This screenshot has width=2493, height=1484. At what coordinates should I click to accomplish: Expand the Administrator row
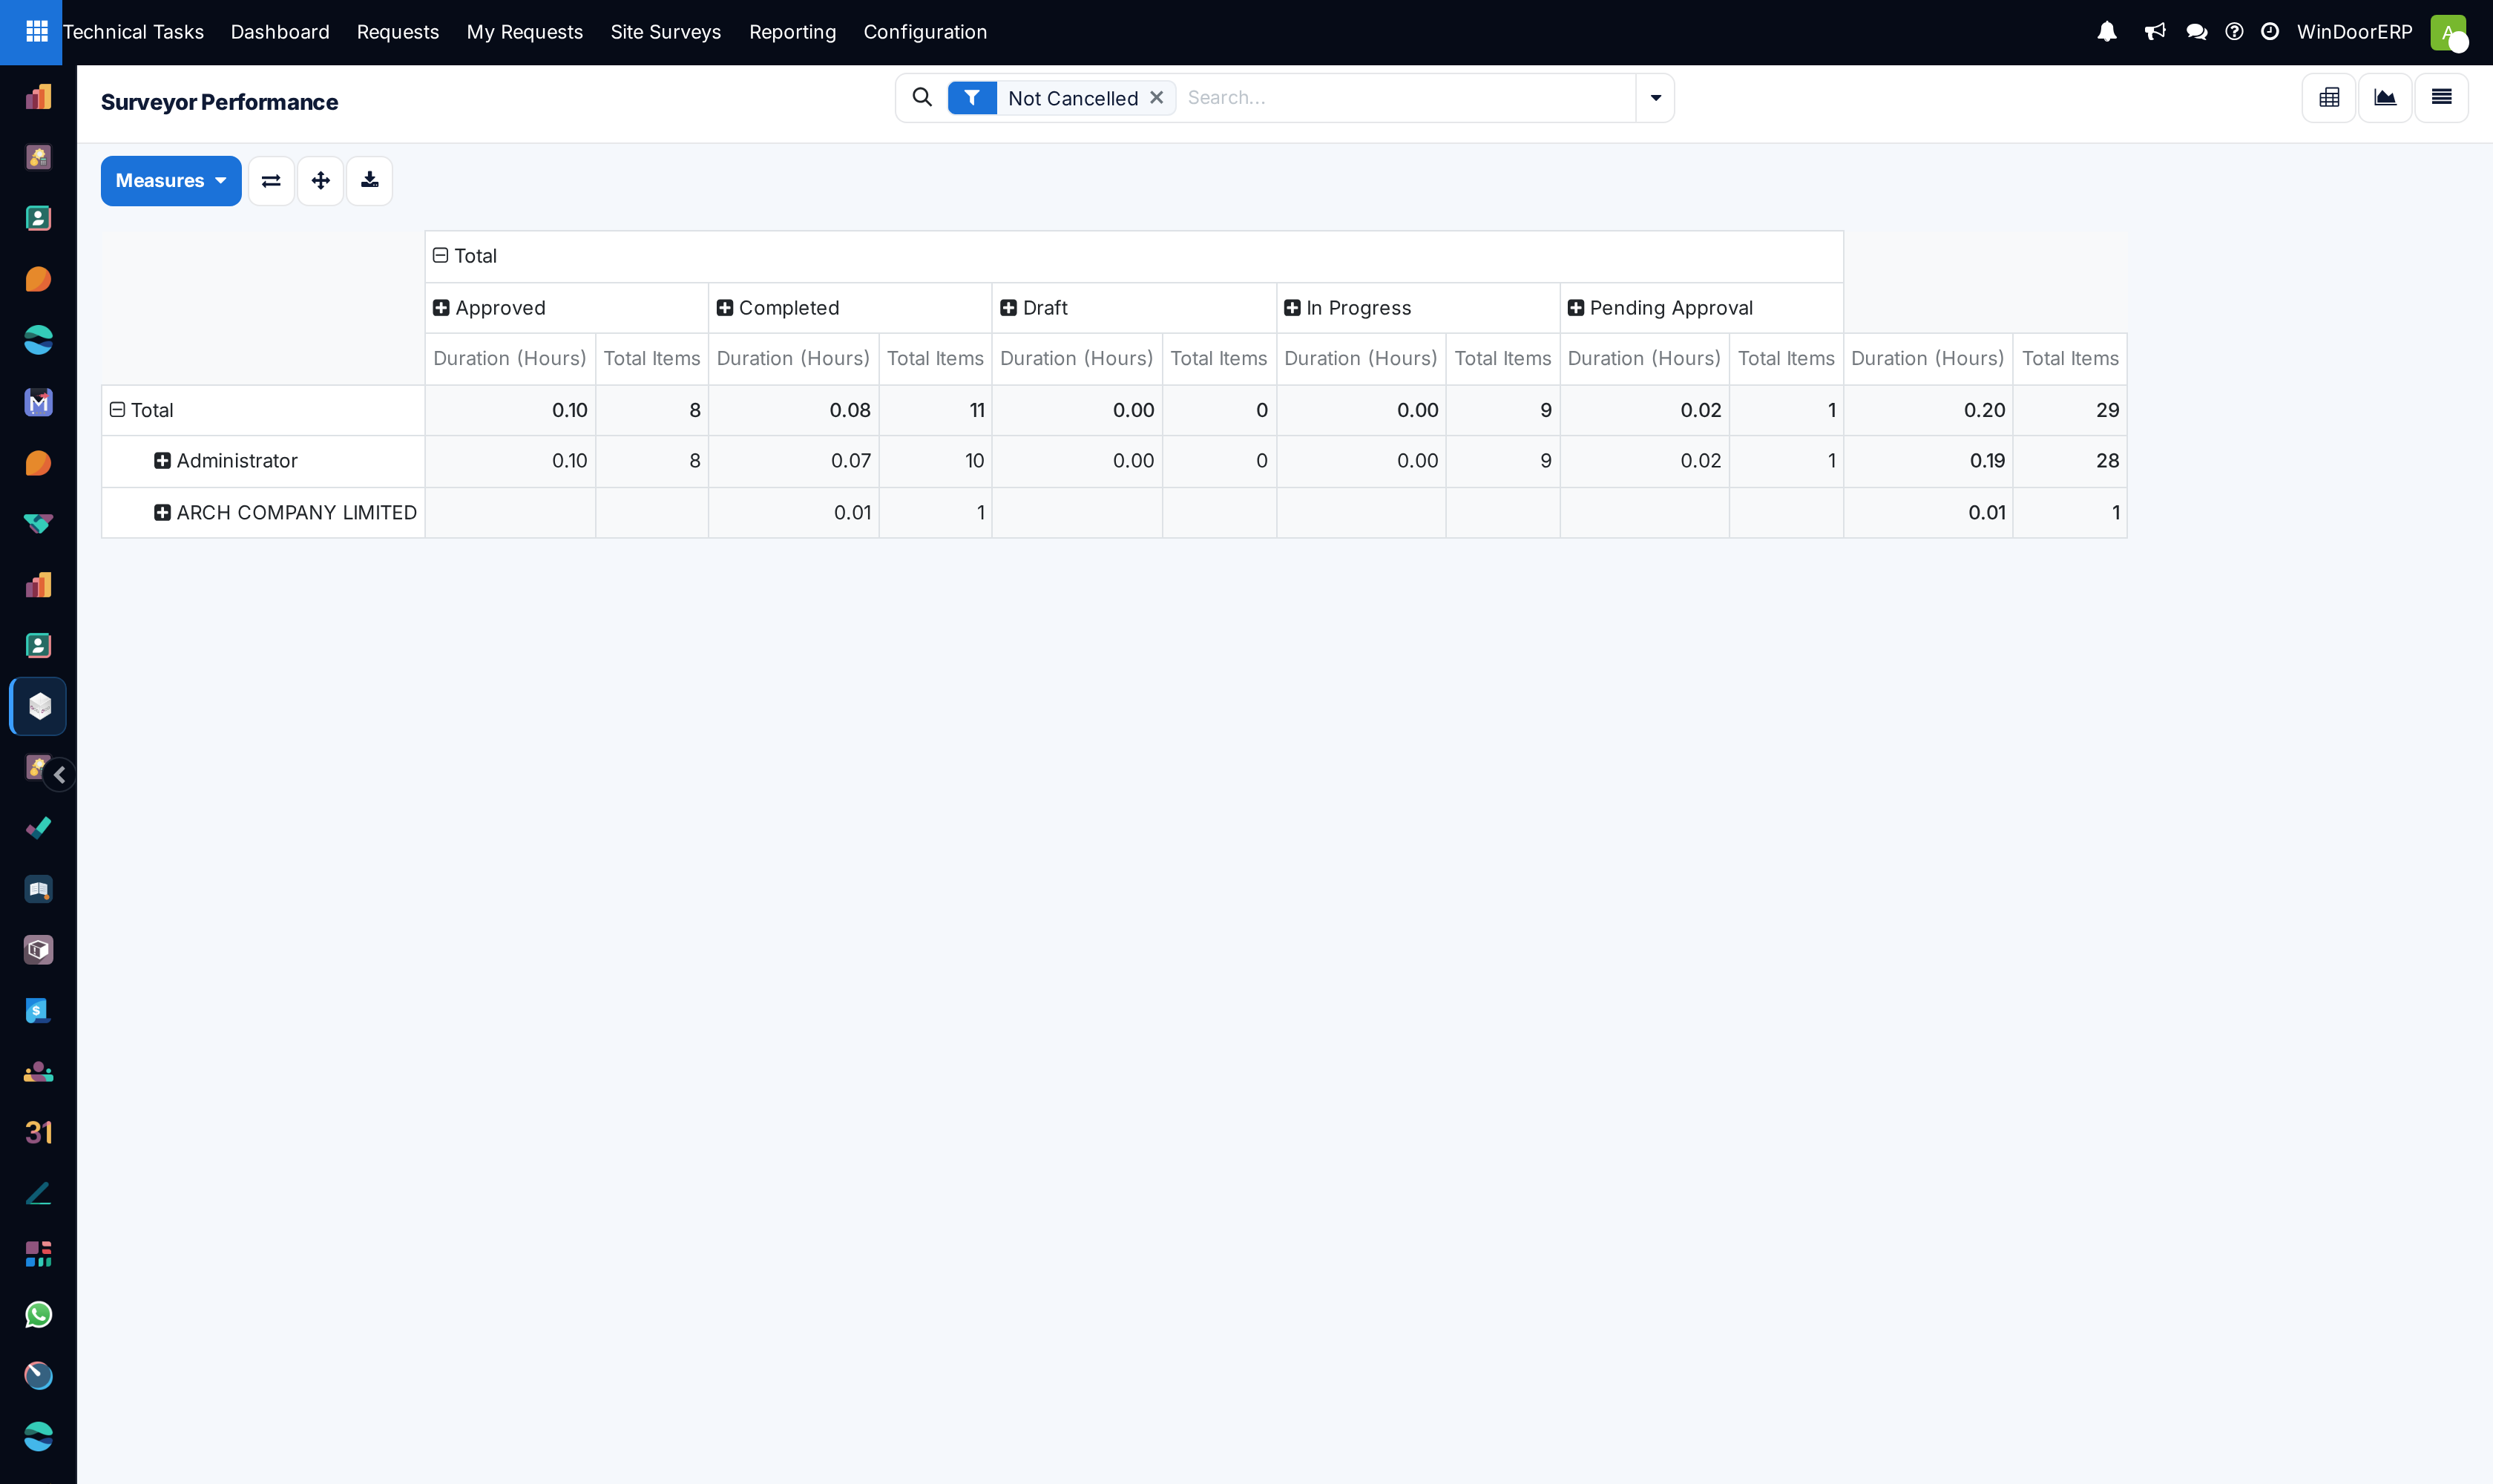point(162,461)
